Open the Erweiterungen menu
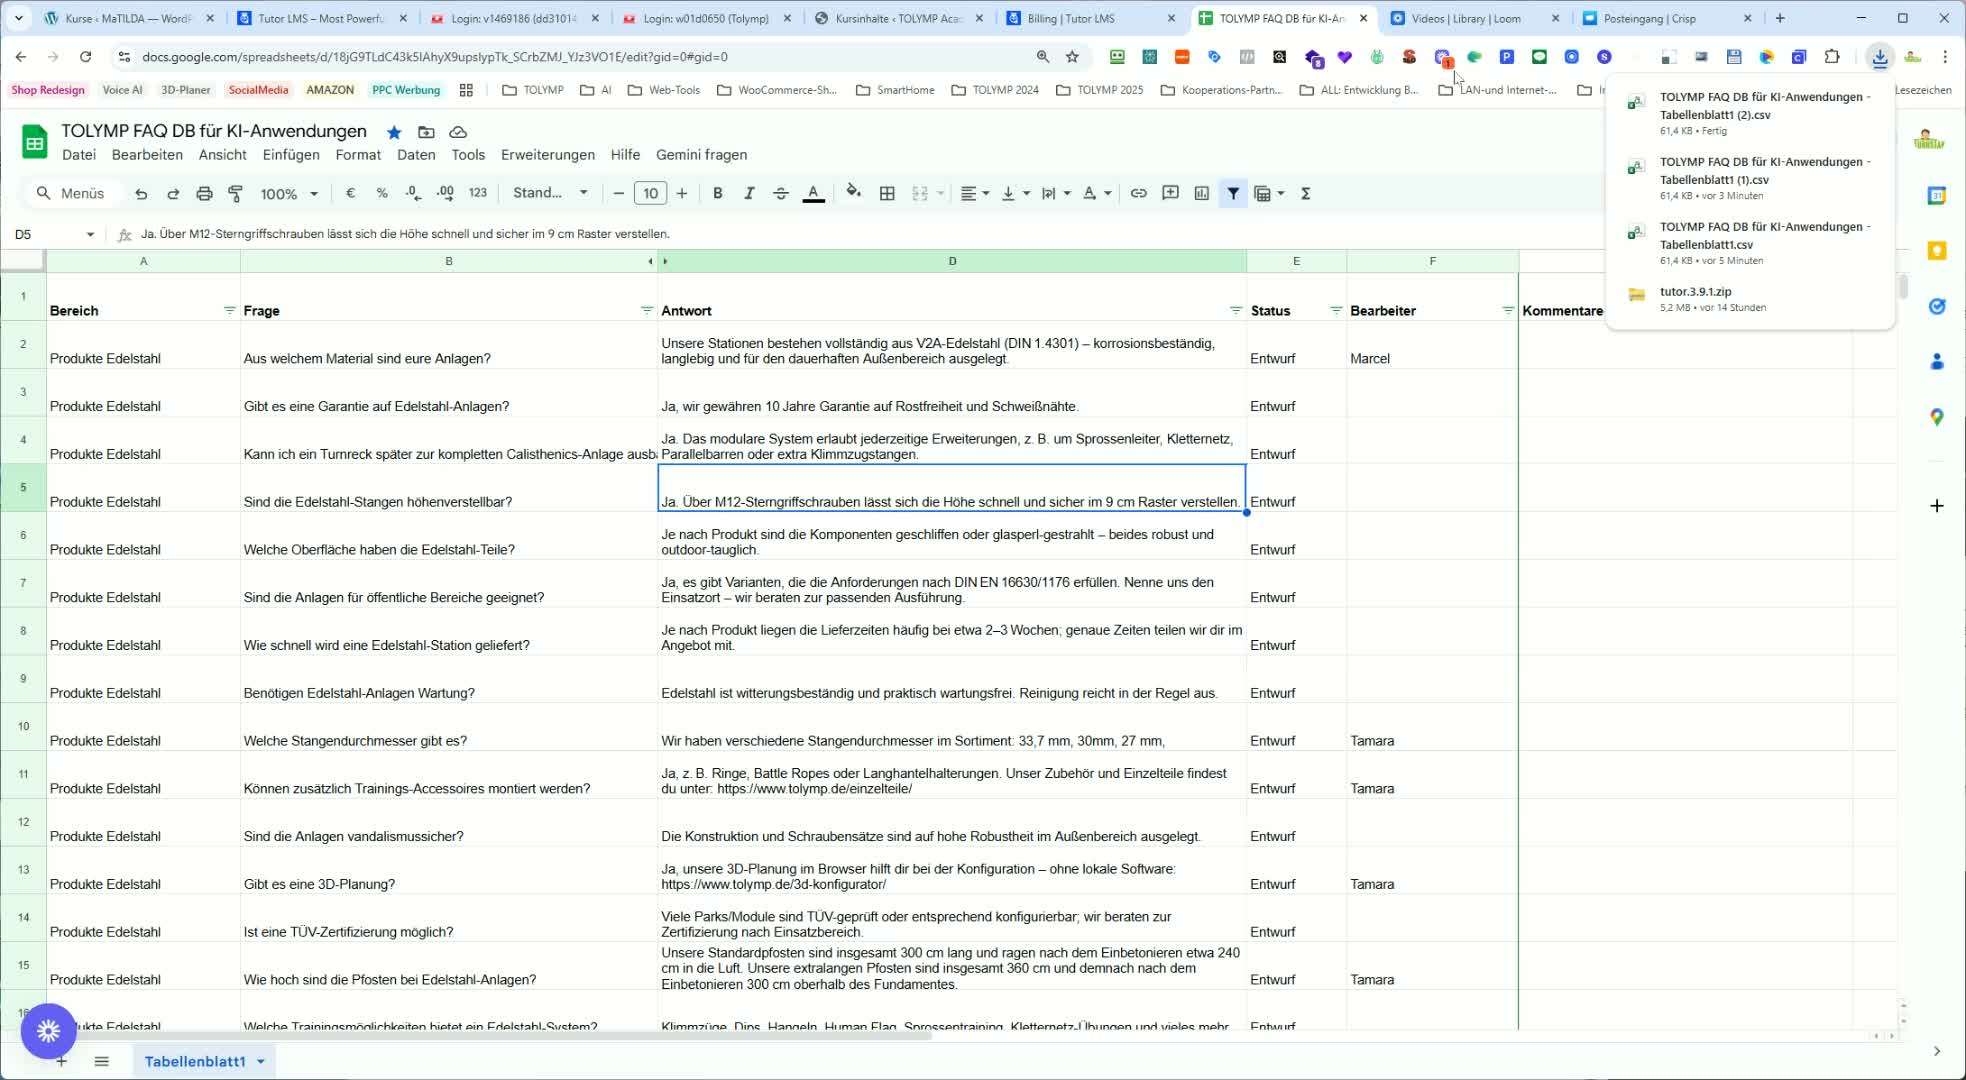Image resolution: width=1966 pixels, height=1080 pixels. [547, 155]
